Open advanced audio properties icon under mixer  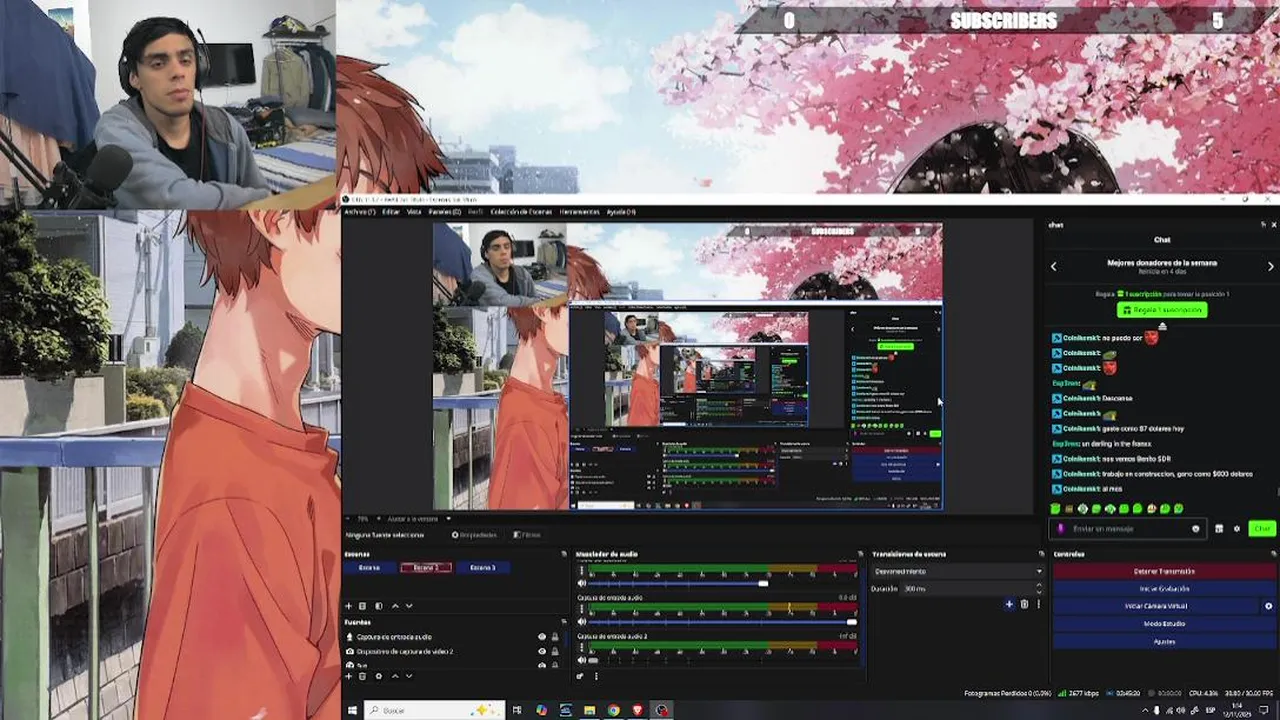click(580, 676)
